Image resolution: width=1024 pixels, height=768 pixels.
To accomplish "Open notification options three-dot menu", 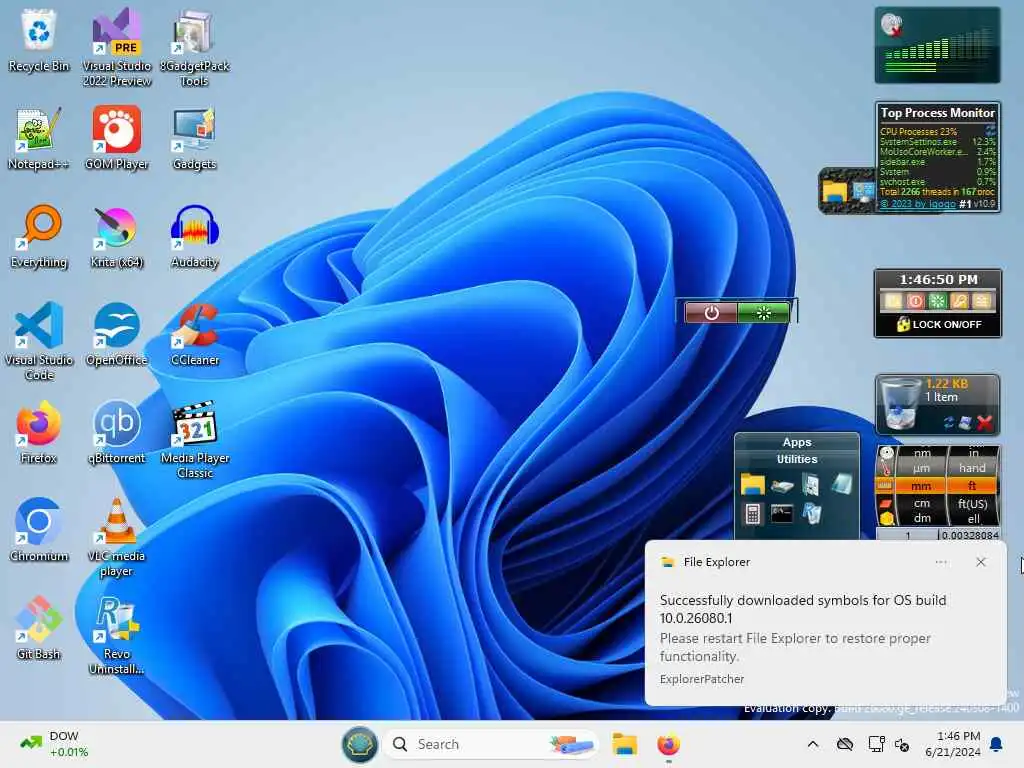I will coord(941,562).
